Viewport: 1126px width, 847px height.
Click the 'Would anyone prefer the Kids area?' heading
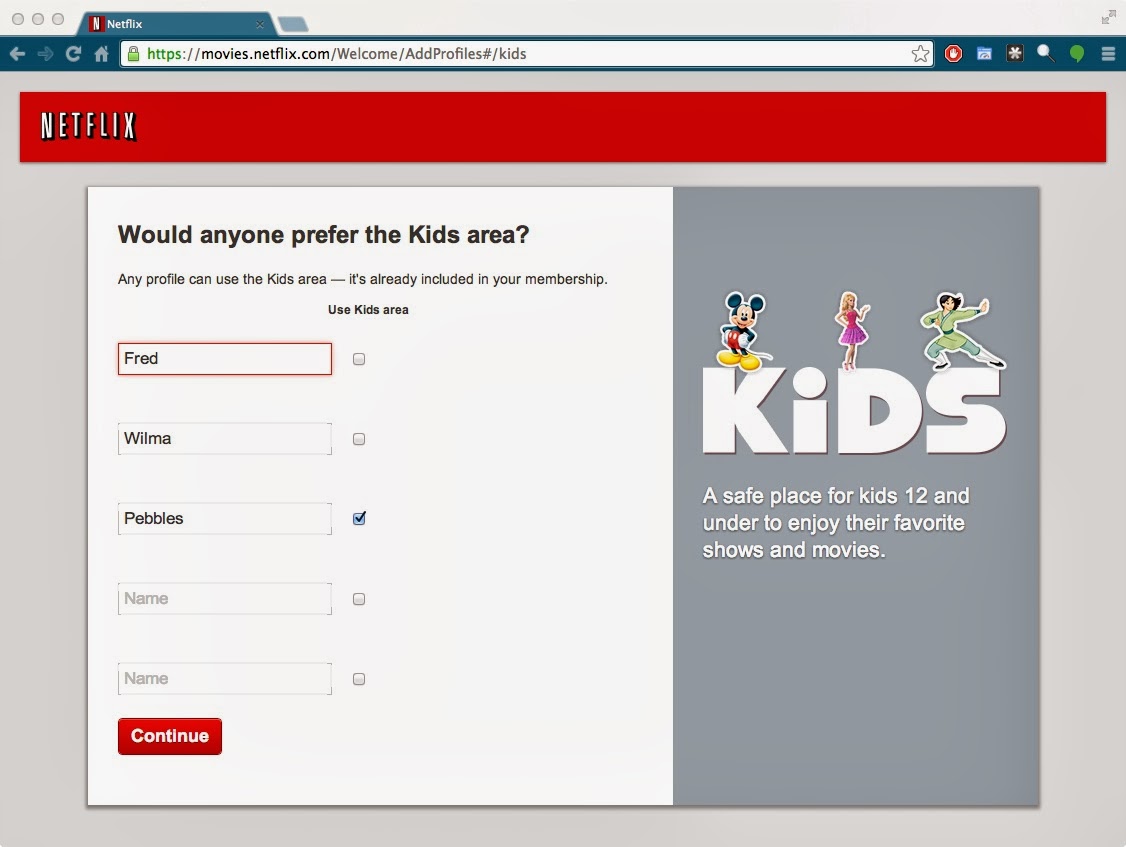(323, 235)
